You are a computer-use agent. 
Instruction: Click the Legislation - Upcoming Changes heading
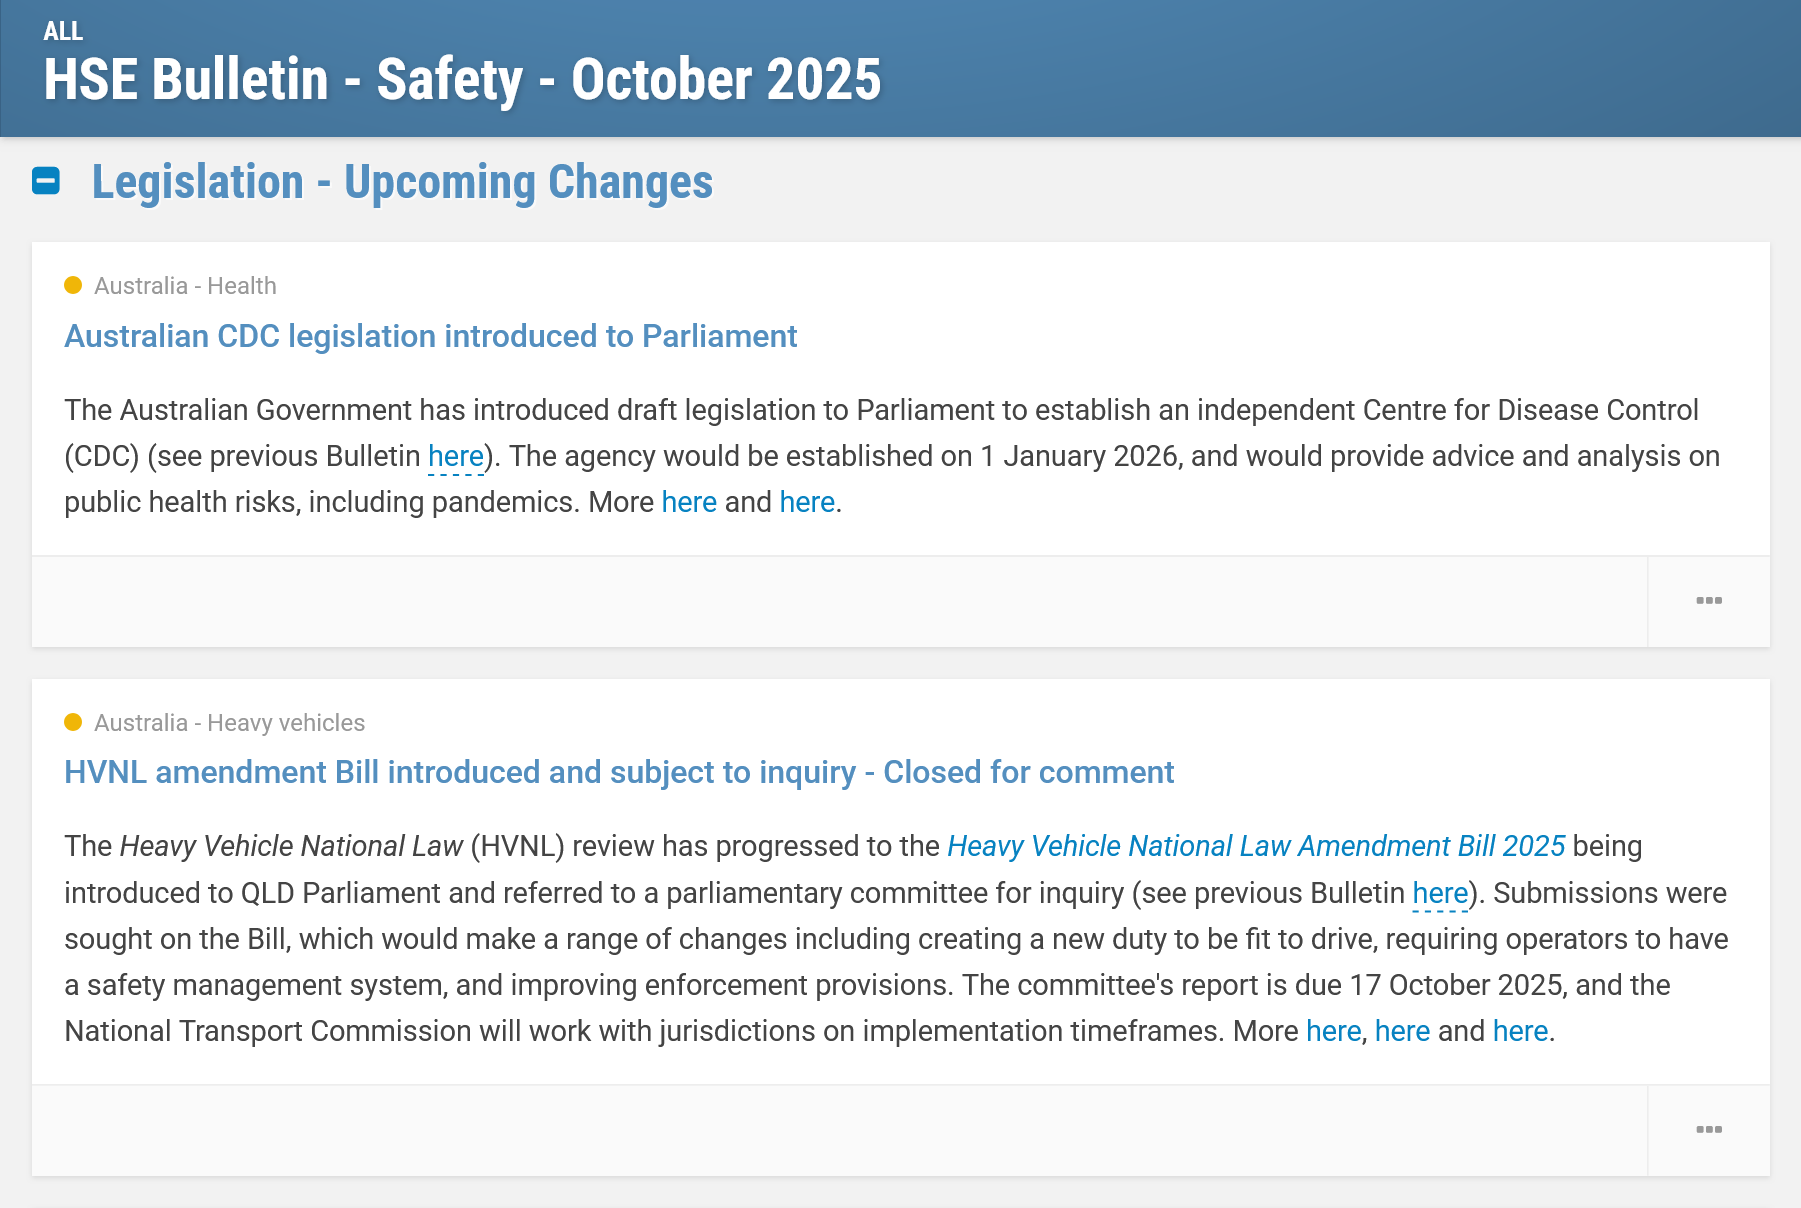point(402,182)
